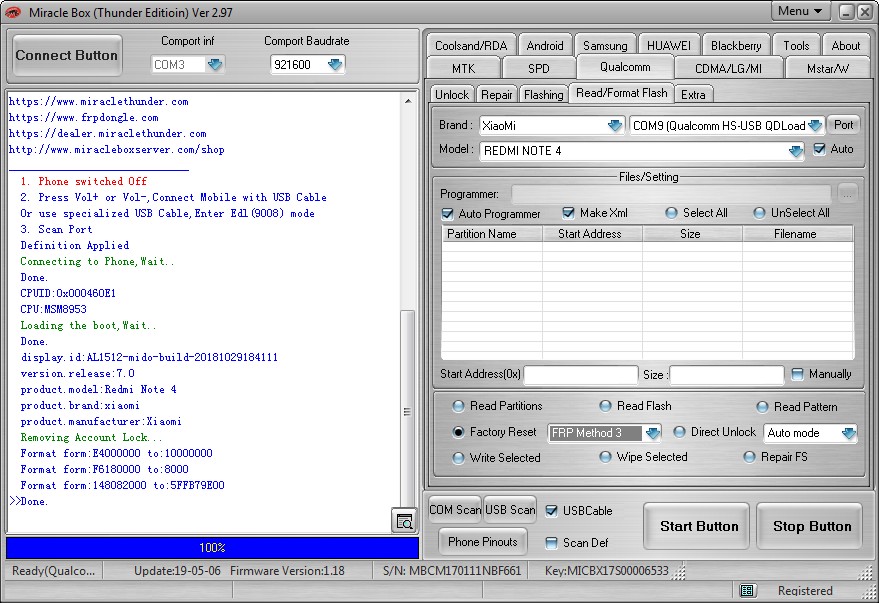This screenshot has height=603, width=879.
Task: Click the Programmer browse button
Action: click(x=848, y=194)
